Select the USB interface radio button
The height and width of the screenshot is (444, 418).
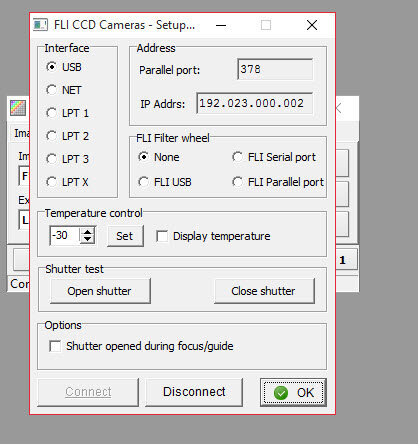(51, 67)
